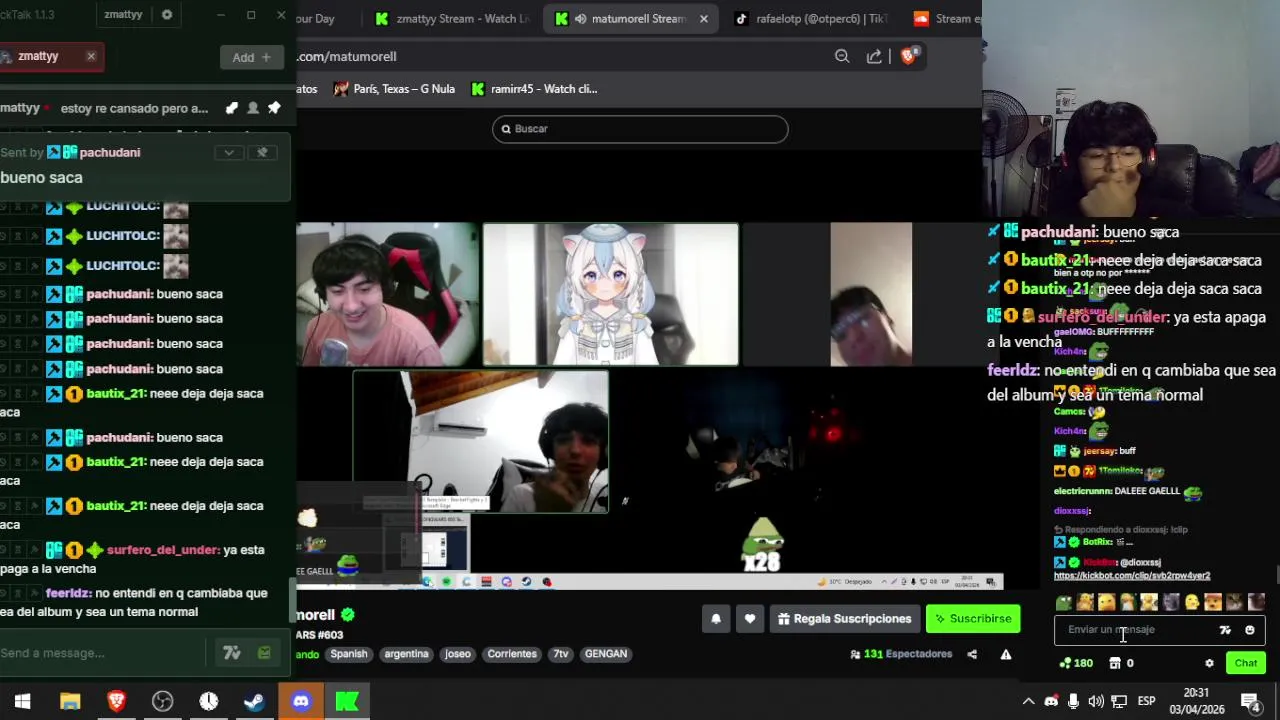The width and height of the screenshot is (1280, 720).
Task: Enable notifications with the bell icon
Action: pyautogui.click(x=716, y=619)
